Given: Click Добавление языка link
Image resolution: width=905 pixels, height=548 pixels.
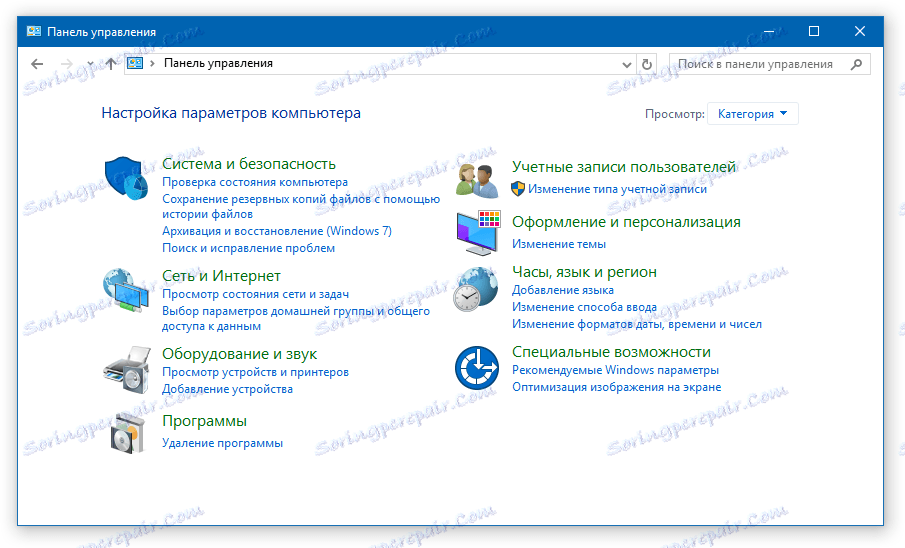Looking at the screenshot, I should coord(563,290).
